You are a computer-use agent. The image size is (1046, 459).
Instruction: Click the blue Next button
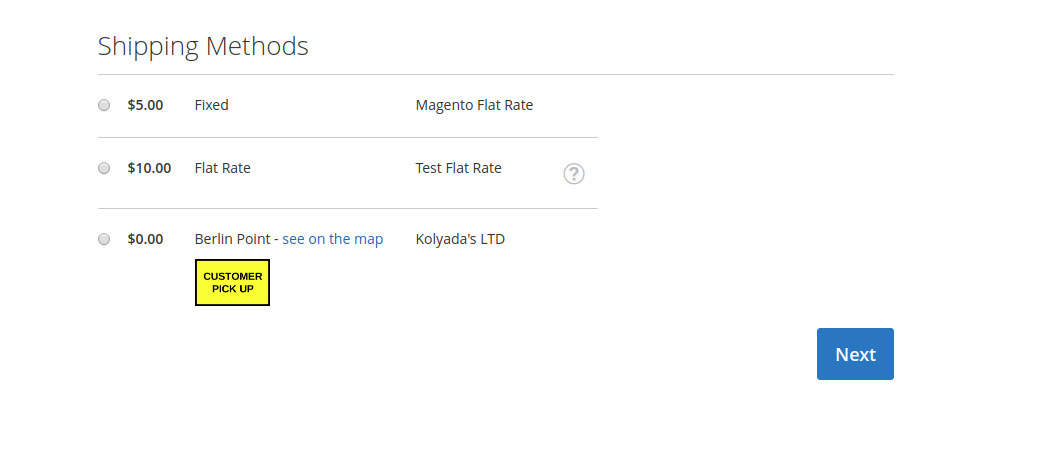click(855, 354)
